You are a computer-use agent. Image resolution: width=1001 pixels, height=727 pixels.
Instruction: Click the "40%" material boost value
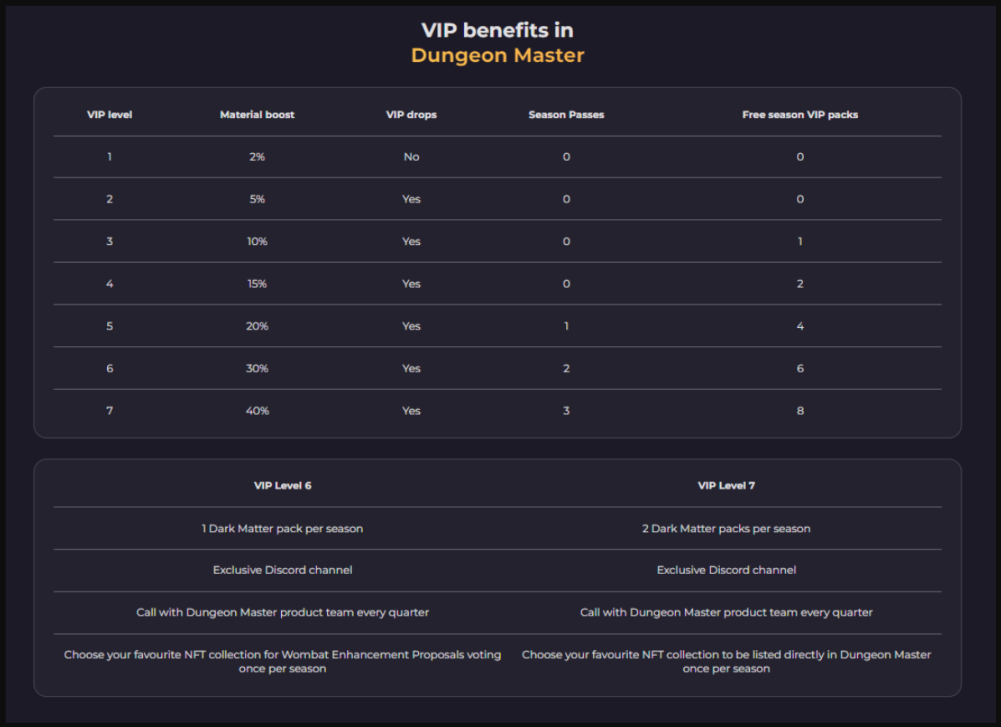(257, 410)
